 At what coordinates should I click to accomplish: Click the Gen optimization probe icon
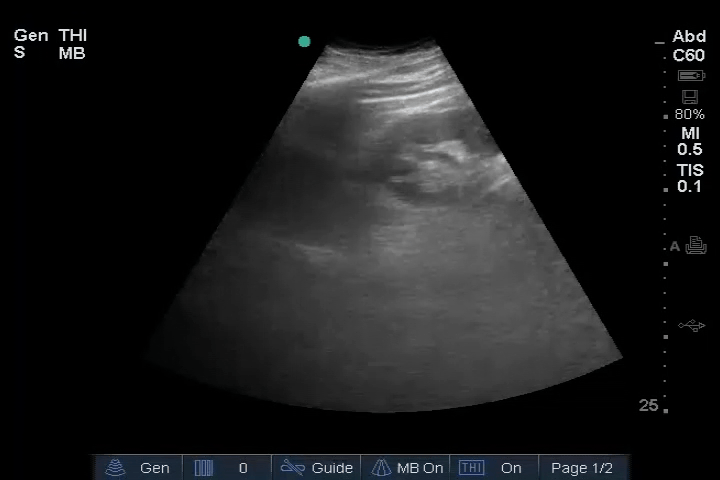click(118, 467)
